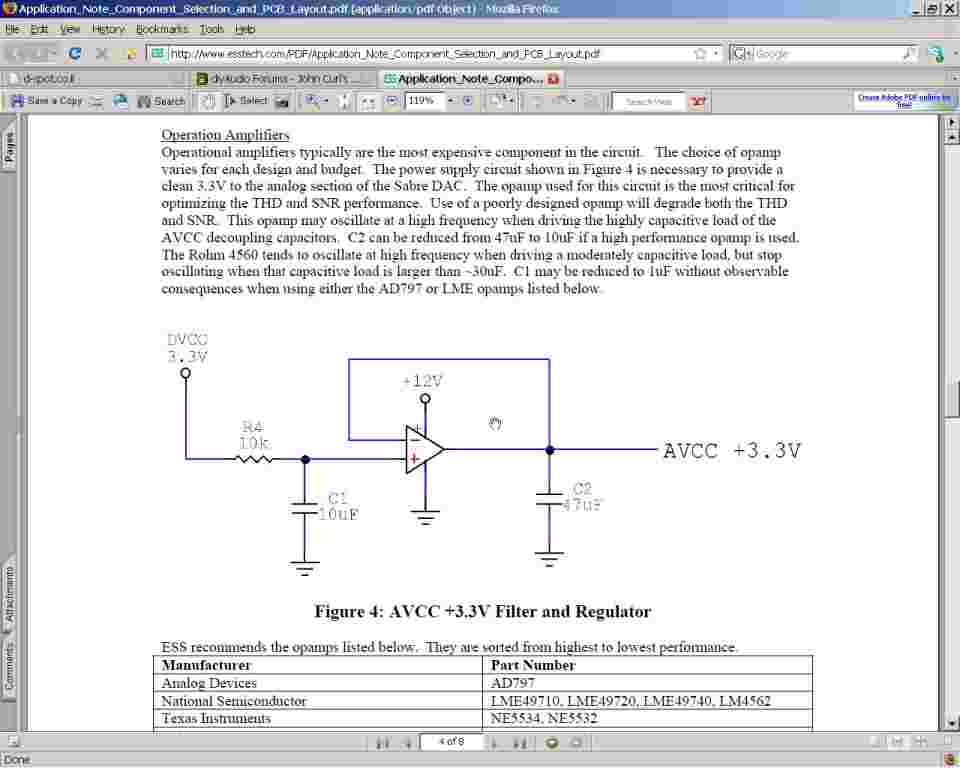
Task: Expand the list all tabs dropdown
Action: click(x=953, y=78)
